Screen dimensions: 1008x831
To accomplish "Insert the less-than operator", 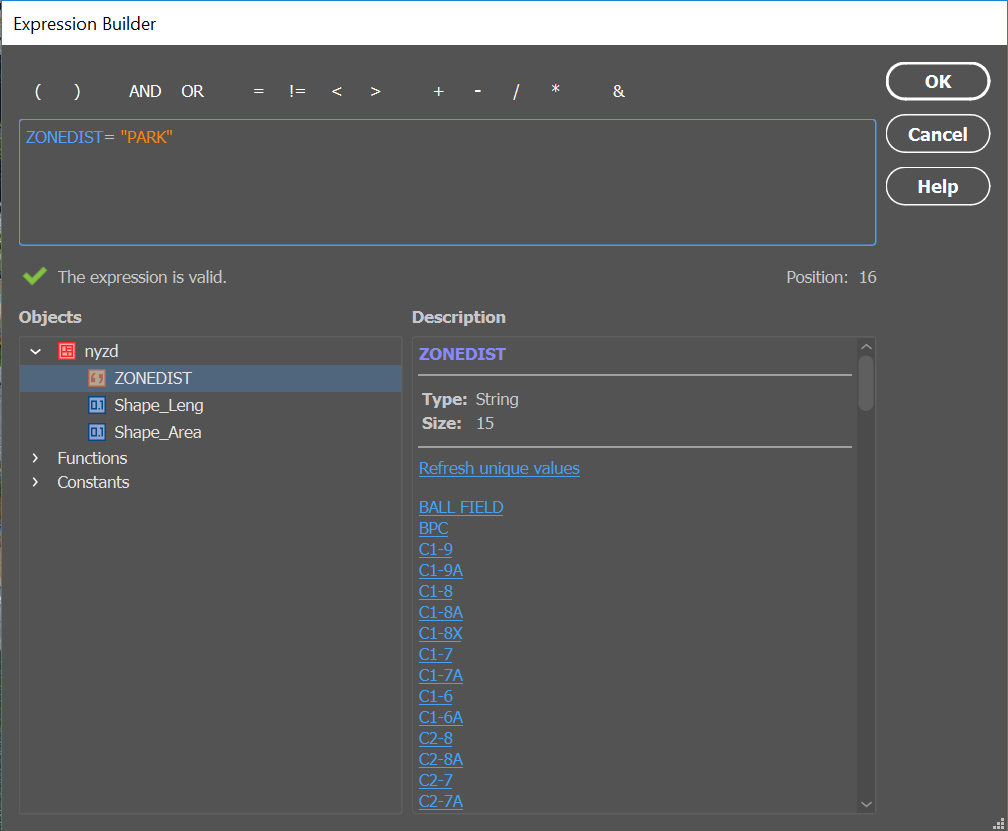I will (x=336, y=91).
